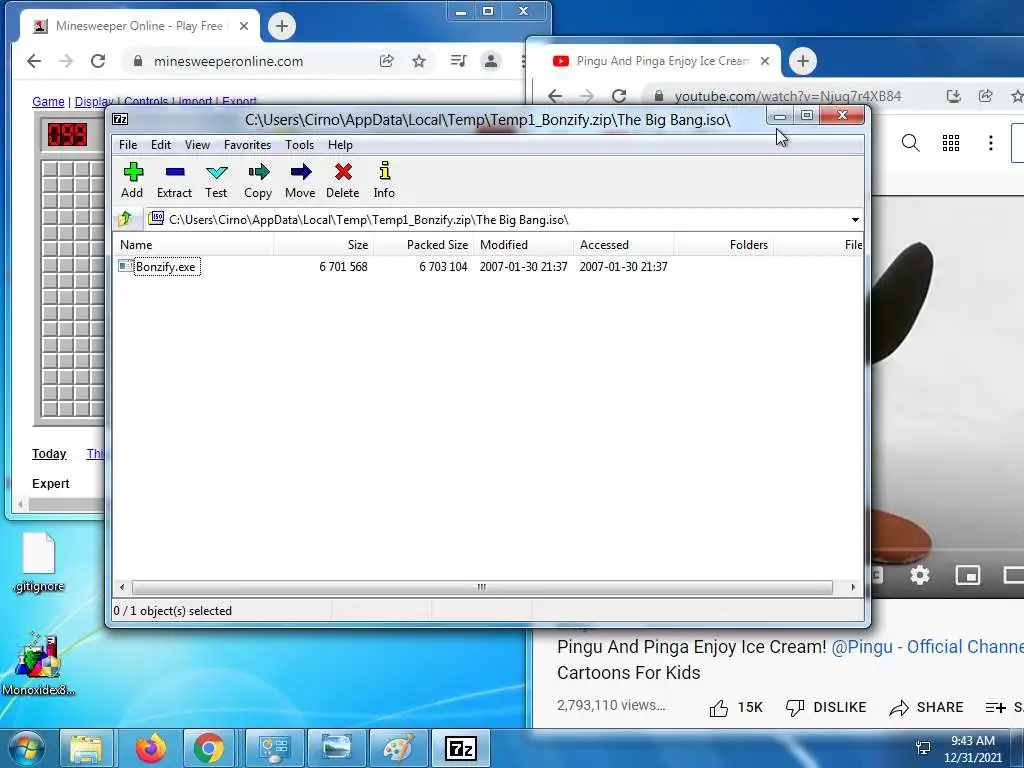
Task: Click the Game link on Minesweeper page
Action: click(x=48, y=102)
